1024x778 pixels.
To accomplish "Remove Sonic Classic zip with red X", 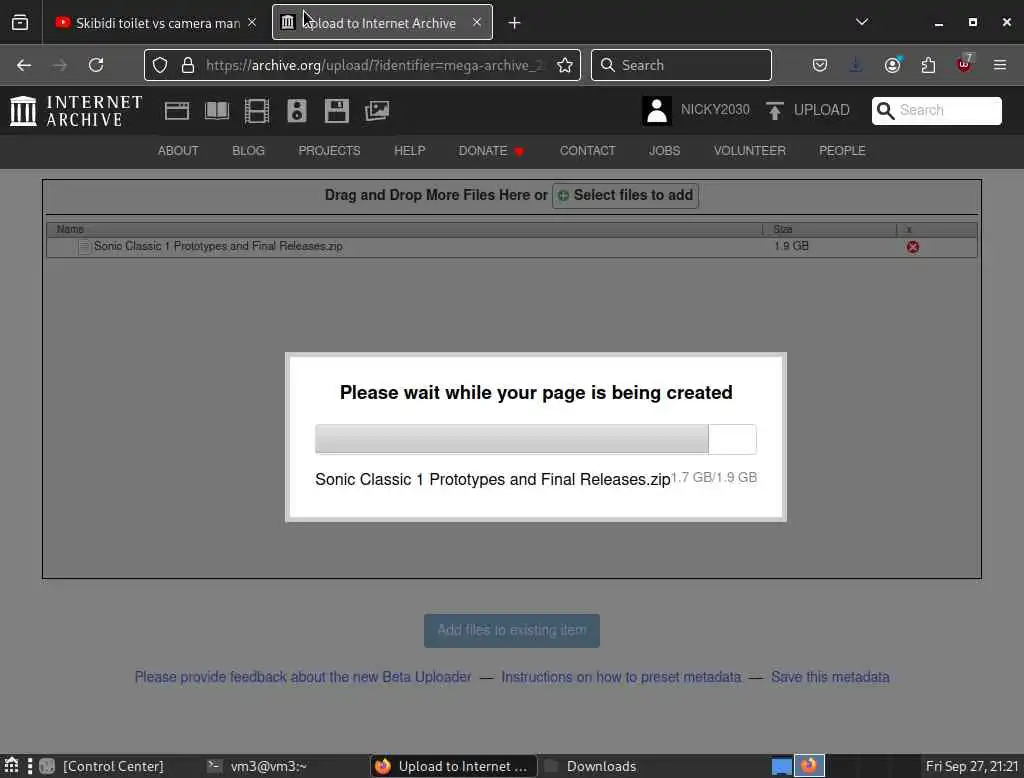I will 913,247.
